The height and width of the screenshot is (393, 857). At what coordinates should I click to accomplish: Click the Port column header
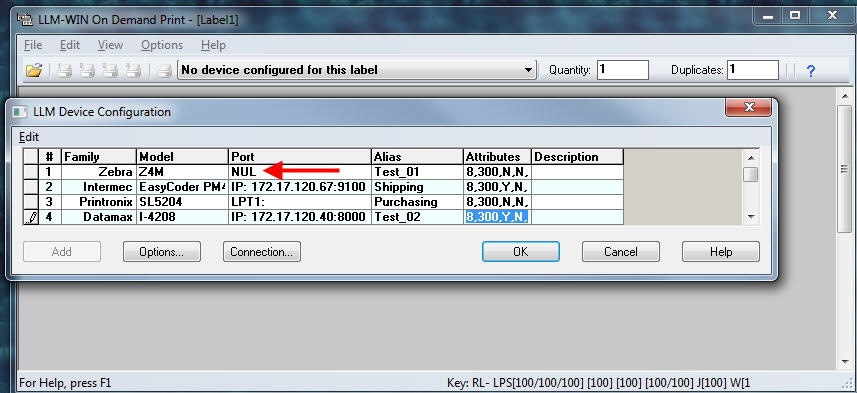click(x=300, y=157)
